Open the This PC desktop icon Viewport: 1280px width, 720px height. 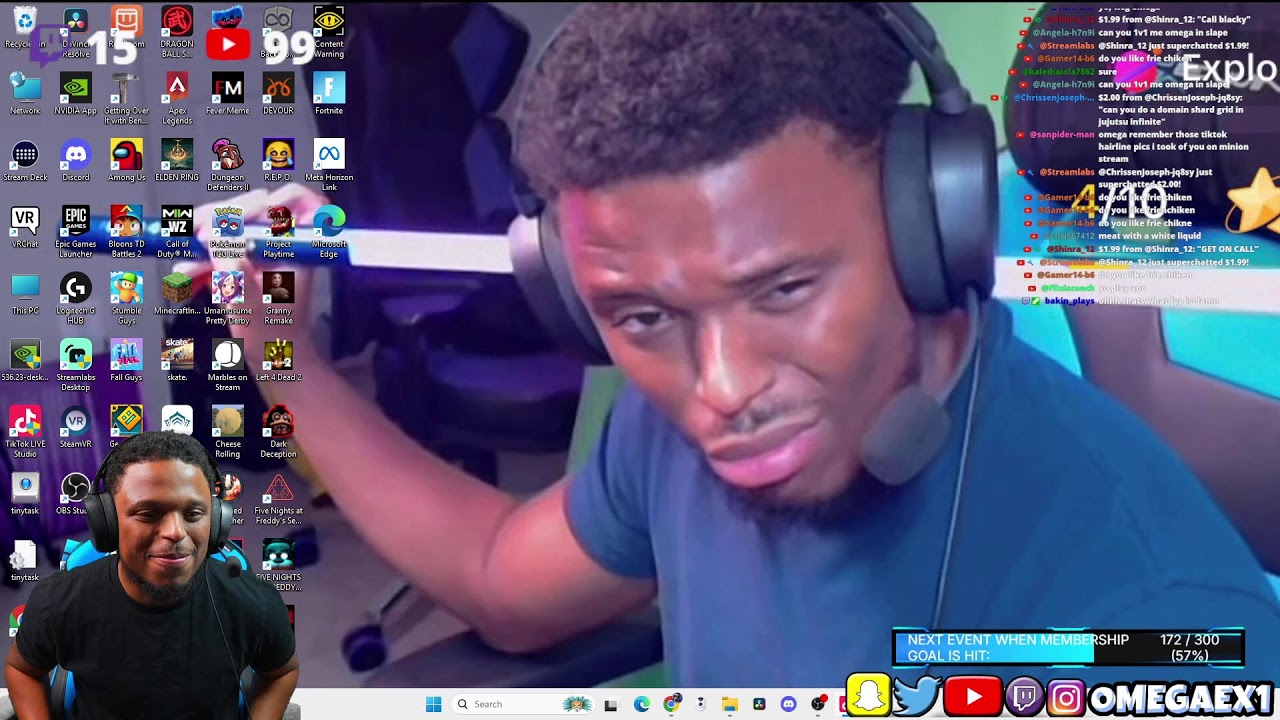25,294
